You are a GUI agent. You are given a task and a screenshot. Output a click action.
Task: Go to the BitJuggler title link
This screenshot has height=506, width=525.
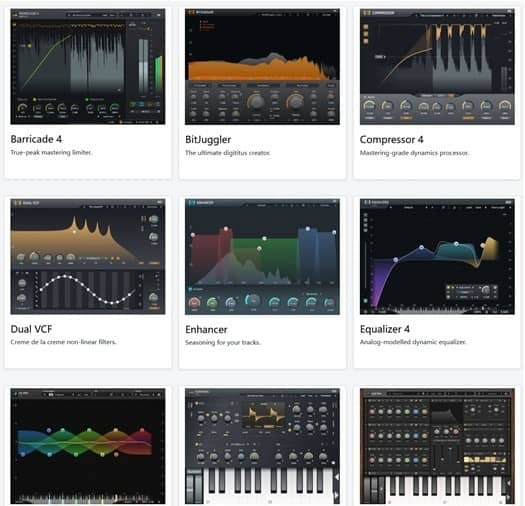pyautogui.click(x=208, y=140)
